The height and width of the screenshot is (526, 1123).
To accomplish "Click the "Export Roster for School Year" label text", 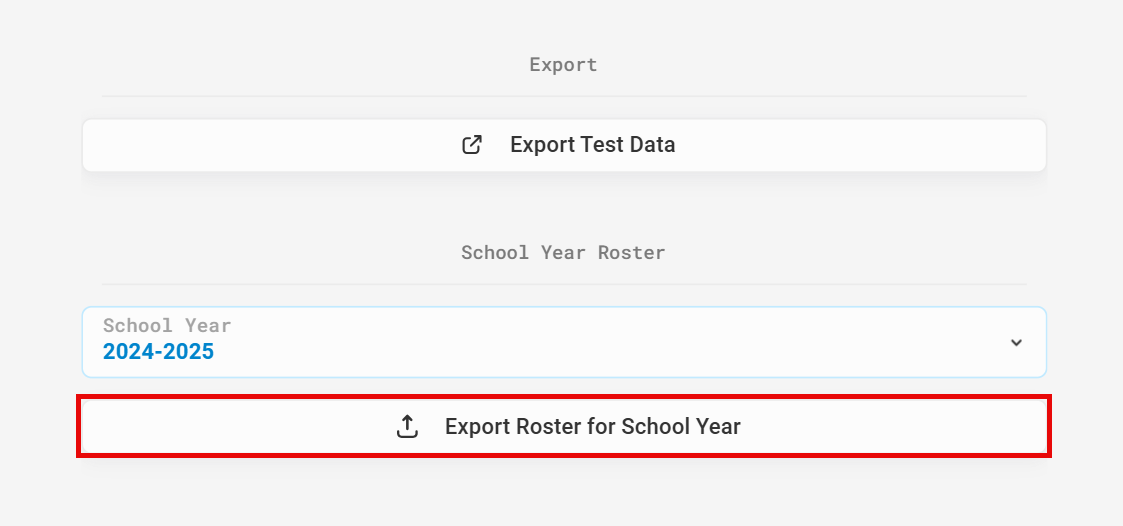I will coord(592,426).
